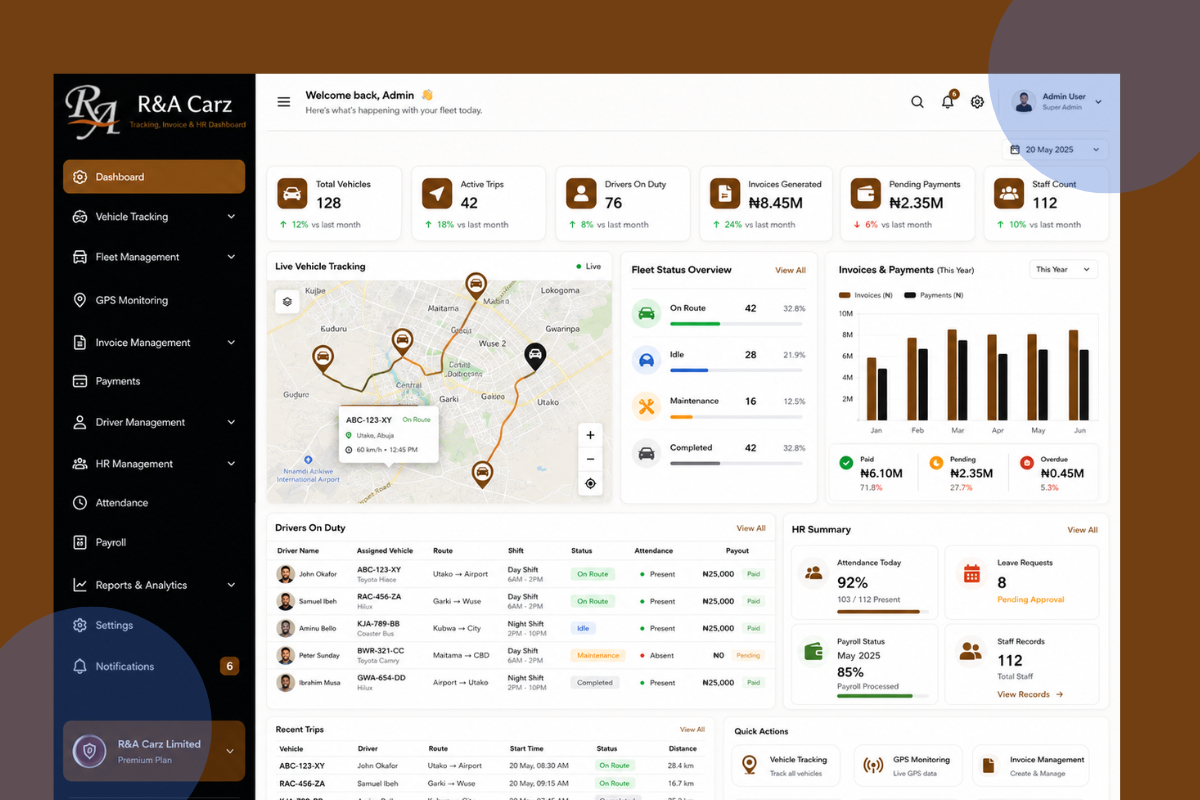The image size is (1200, 800).
Task: Click the R&A Carz logo
Action: point(154,111)
